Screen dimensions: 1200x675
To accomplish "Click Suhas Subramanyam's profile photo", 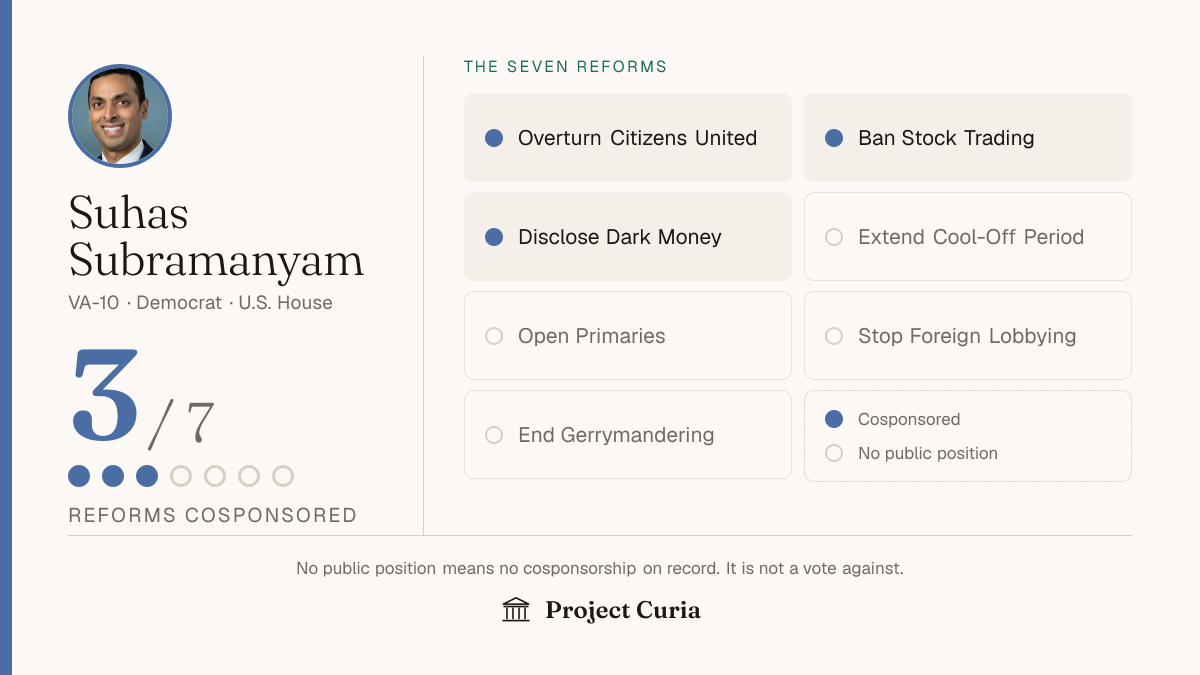I will [120, 116].
